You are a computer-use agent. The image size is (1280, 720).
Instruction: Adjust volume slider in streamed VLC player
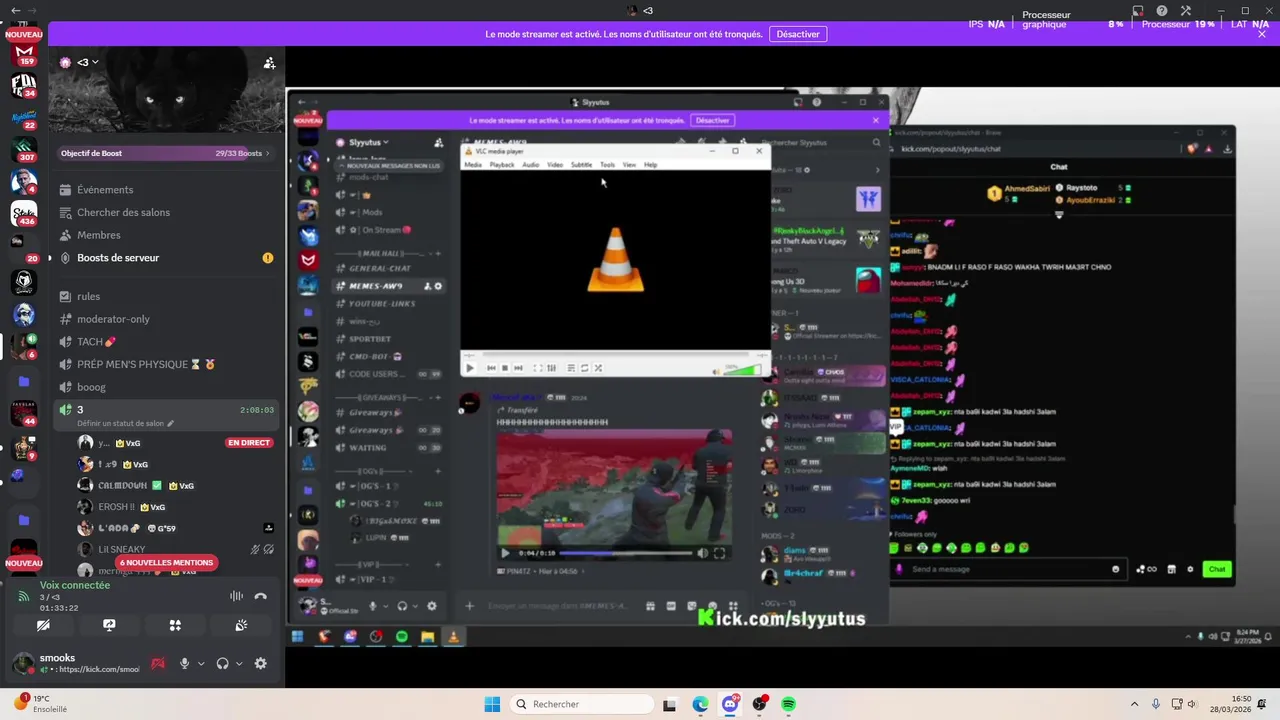743,369
